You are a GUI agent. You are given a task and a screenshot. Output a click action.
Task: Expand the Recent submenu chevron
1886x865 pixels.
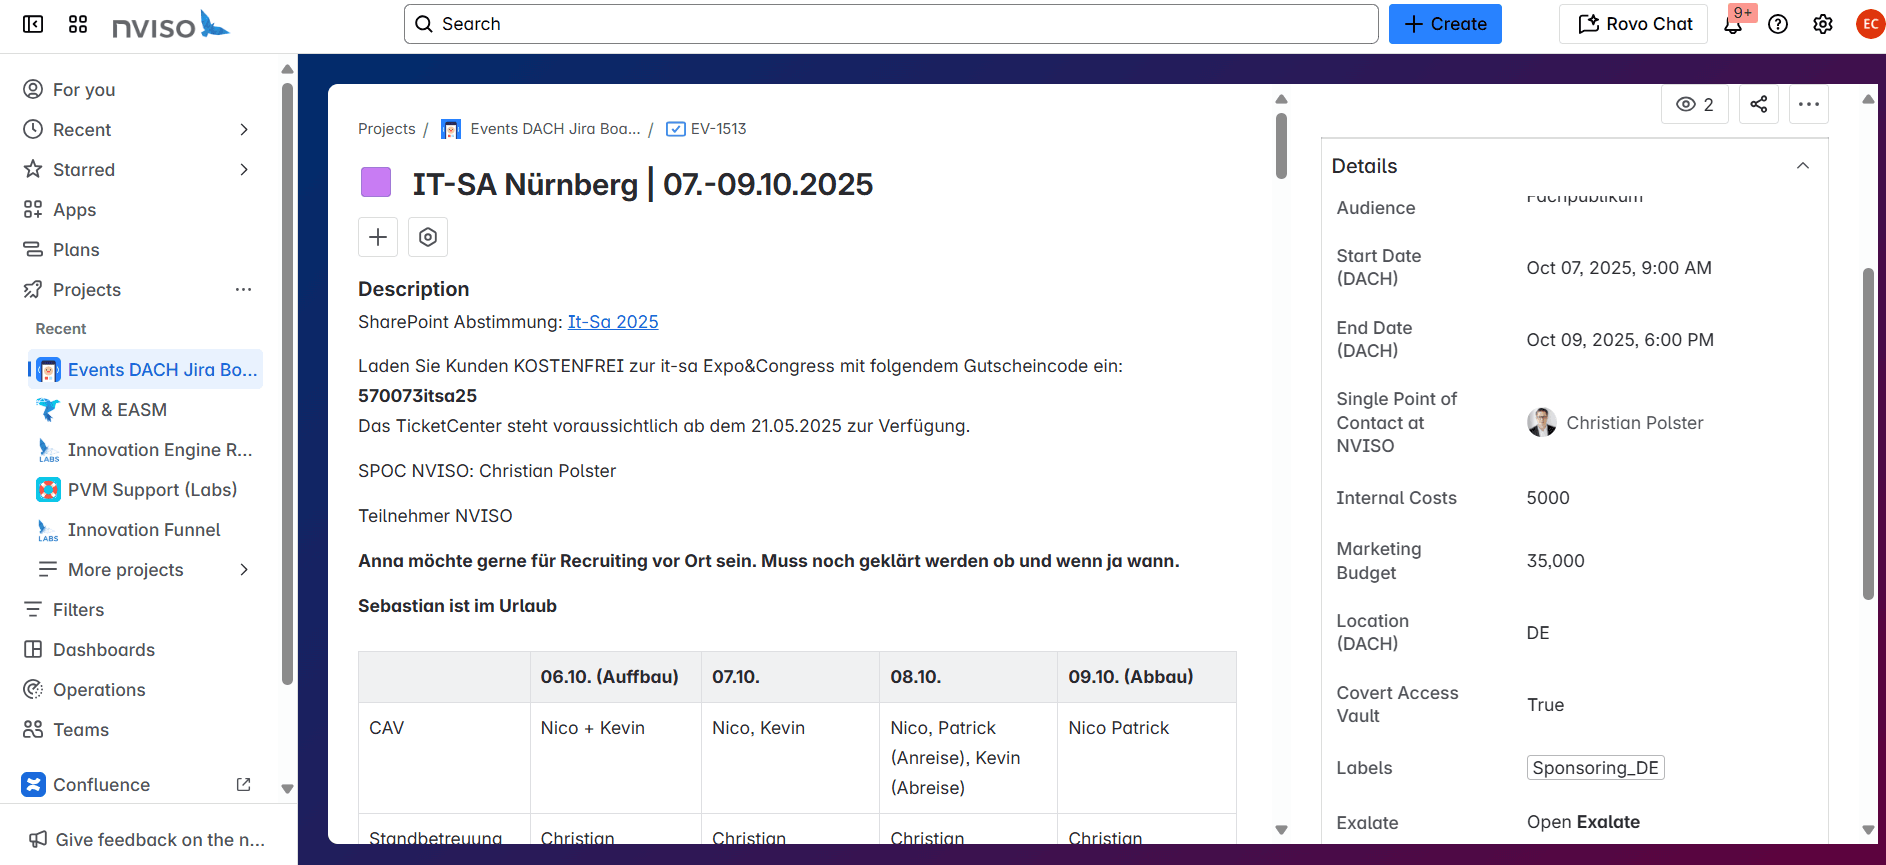click(244, 130)
